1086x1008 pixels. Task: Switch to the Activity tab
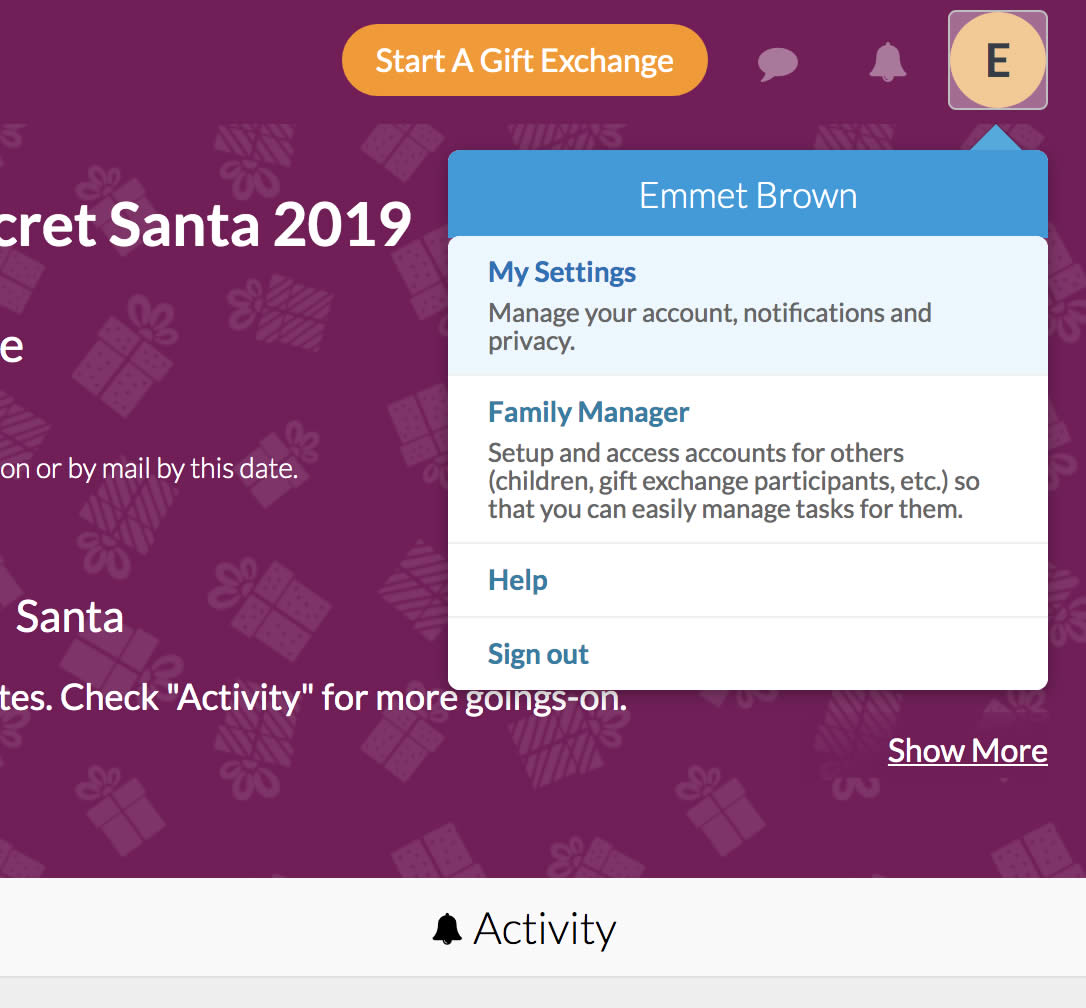point(543,929)
